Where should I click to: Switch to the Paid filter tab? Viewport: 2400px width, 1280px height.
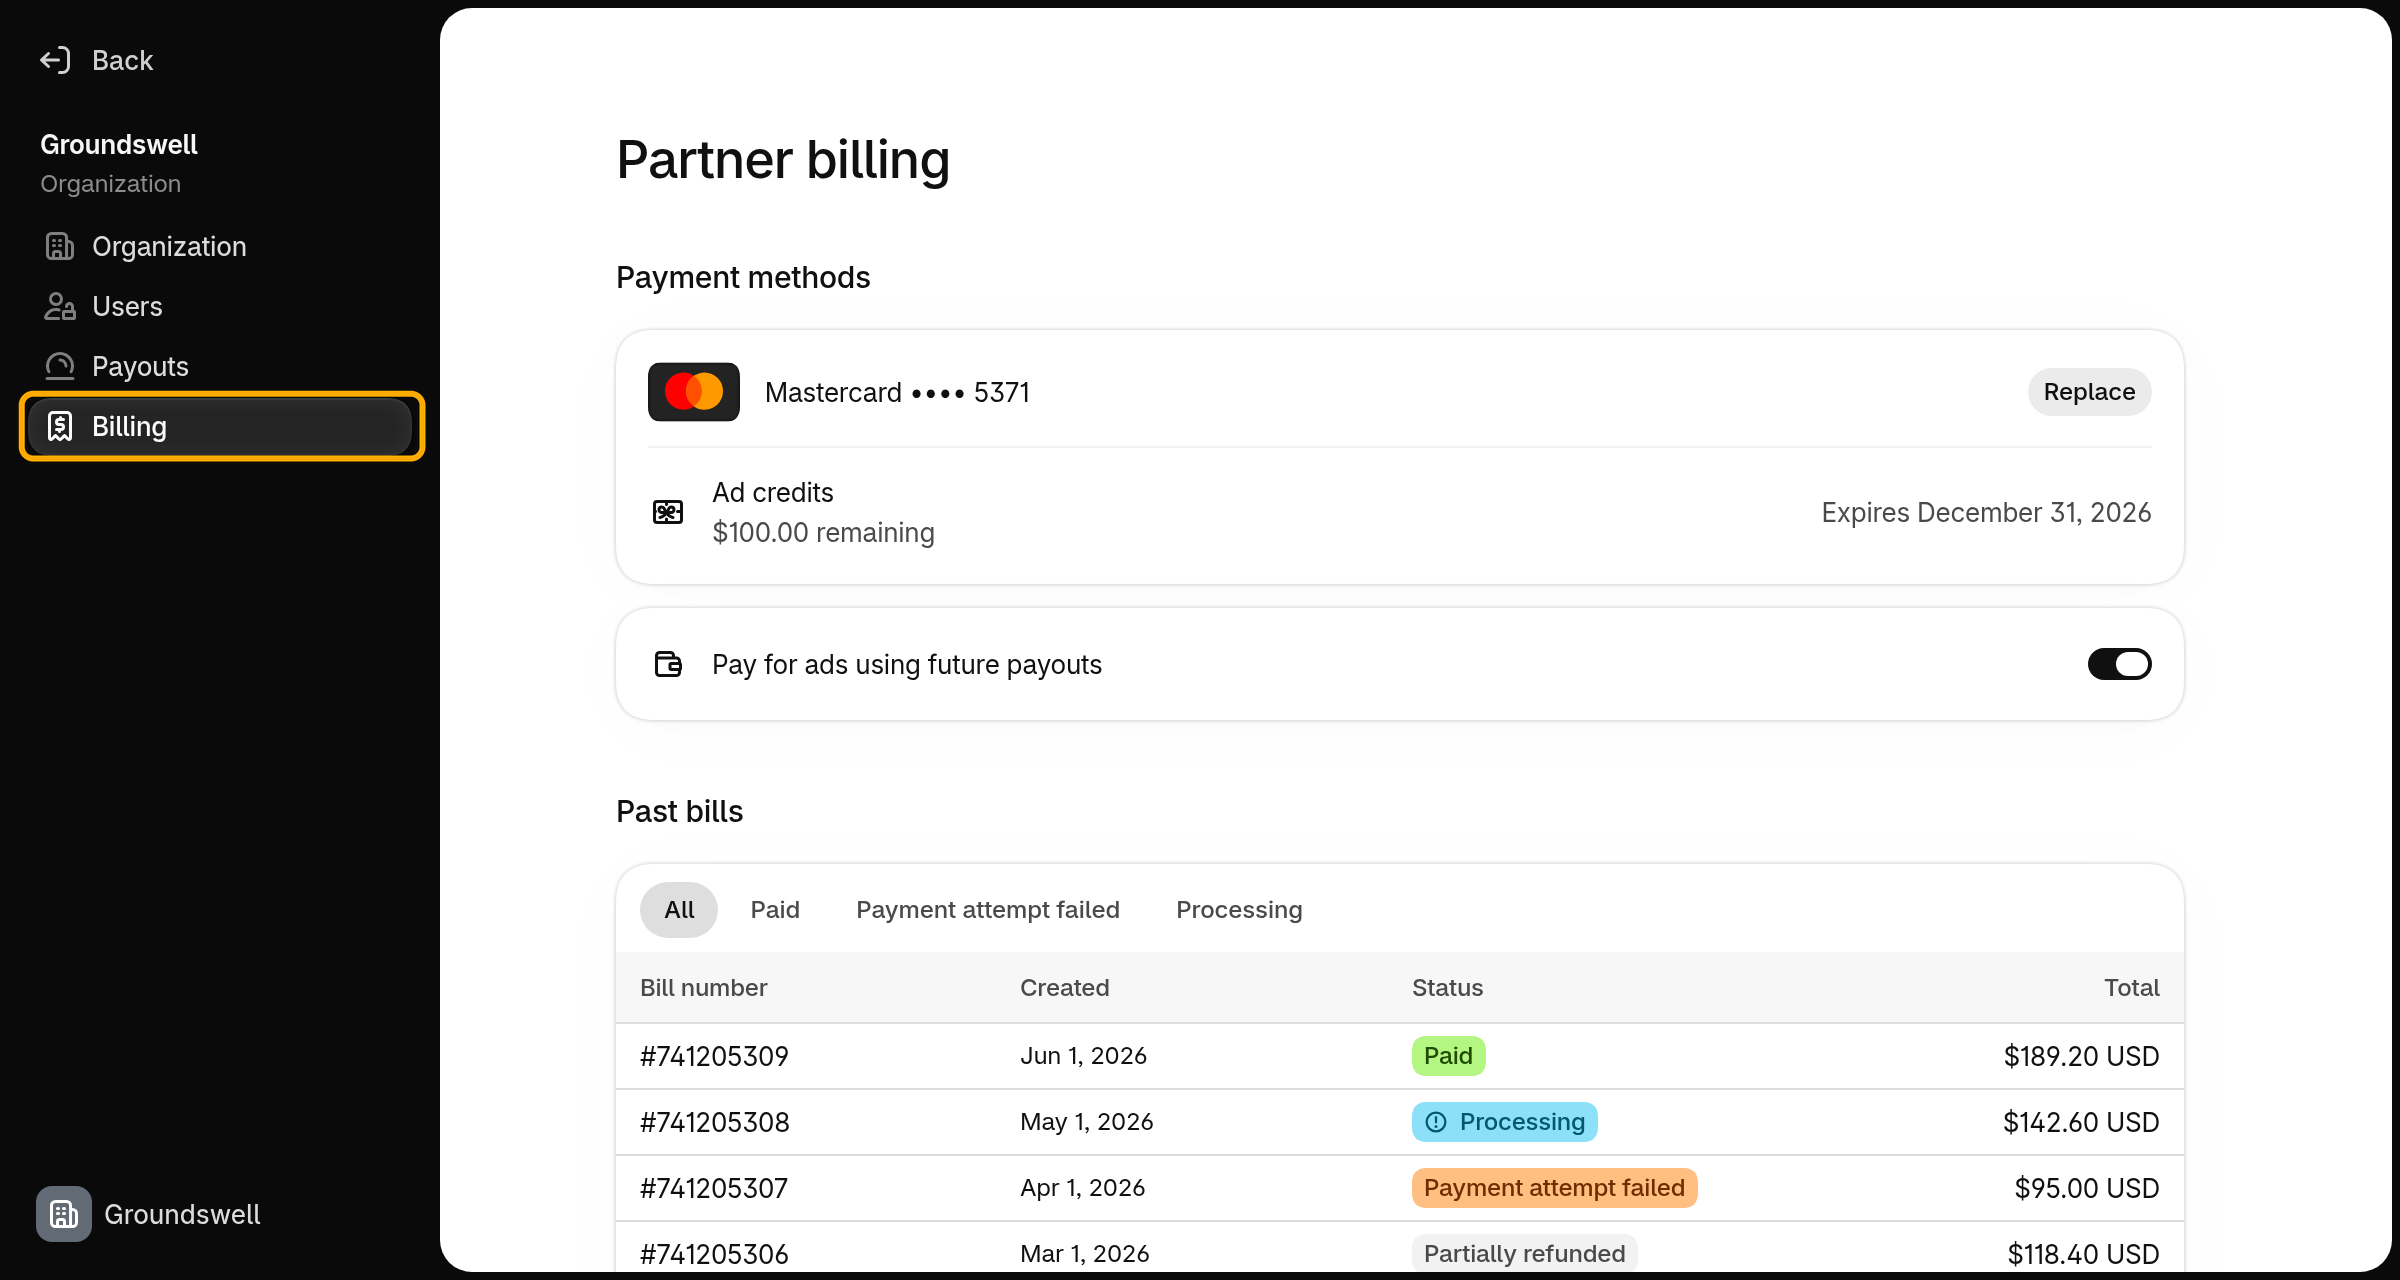tap(775, 910)
